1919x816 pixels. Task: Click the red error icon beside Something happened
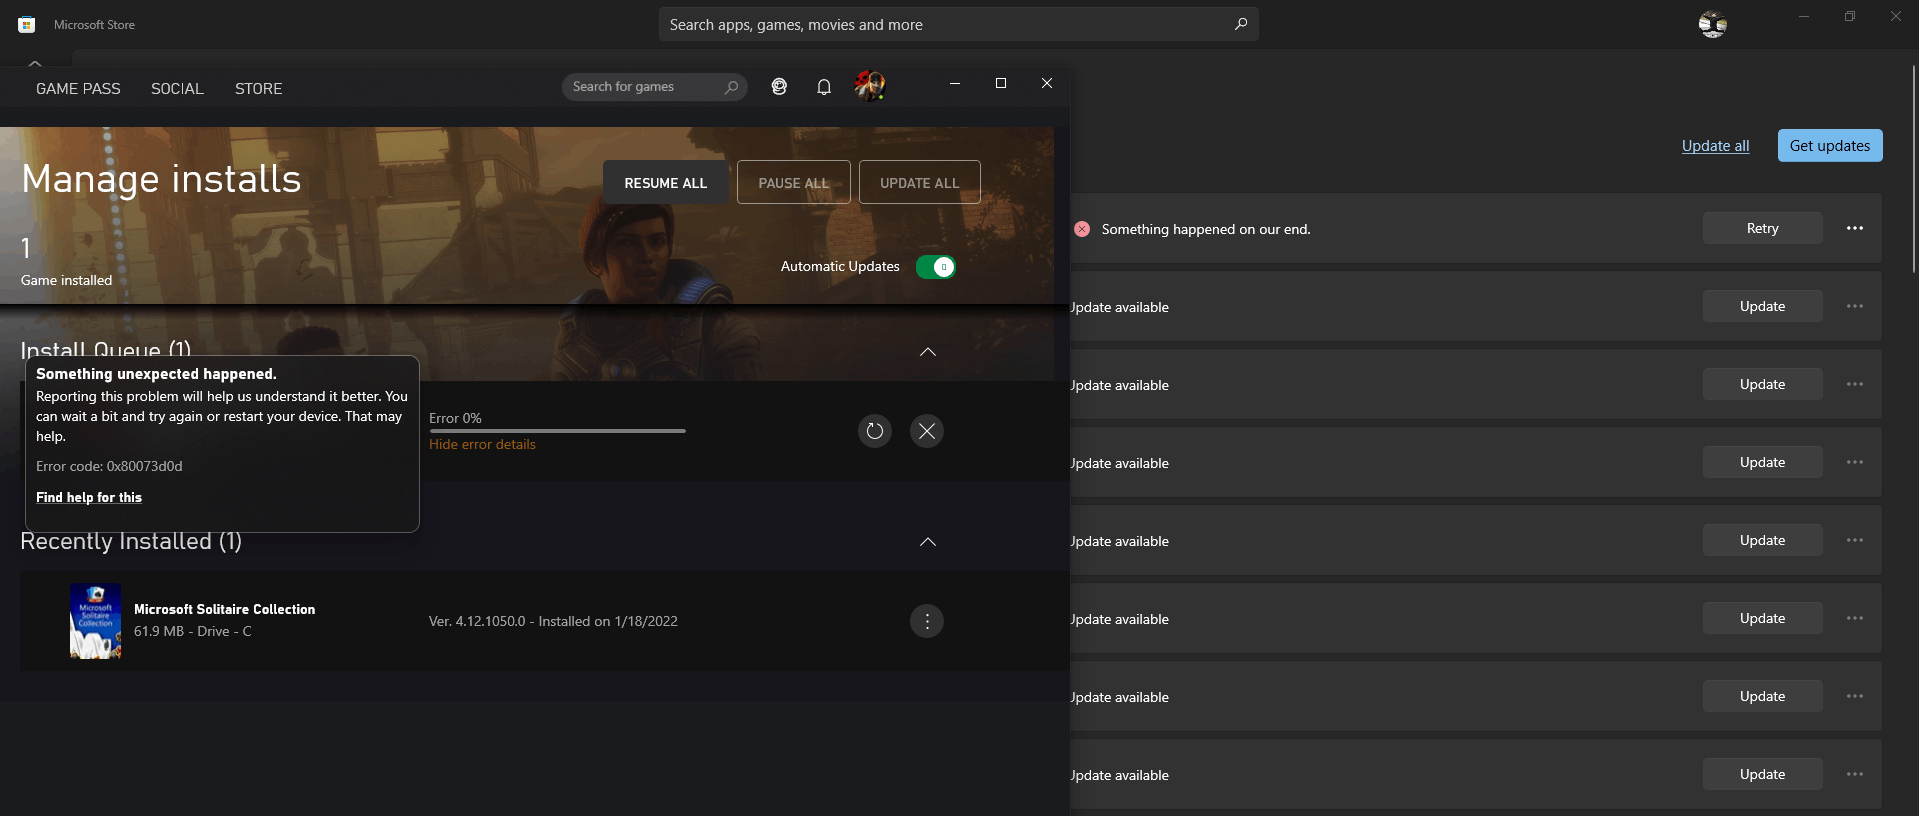1082,229
